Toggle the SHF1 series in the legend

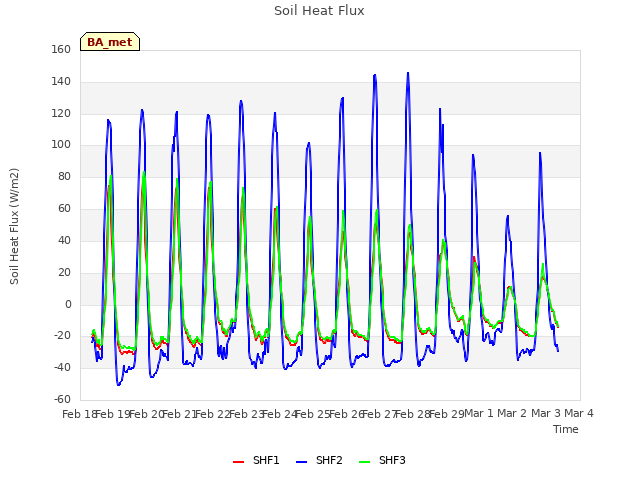click(256, 460)
